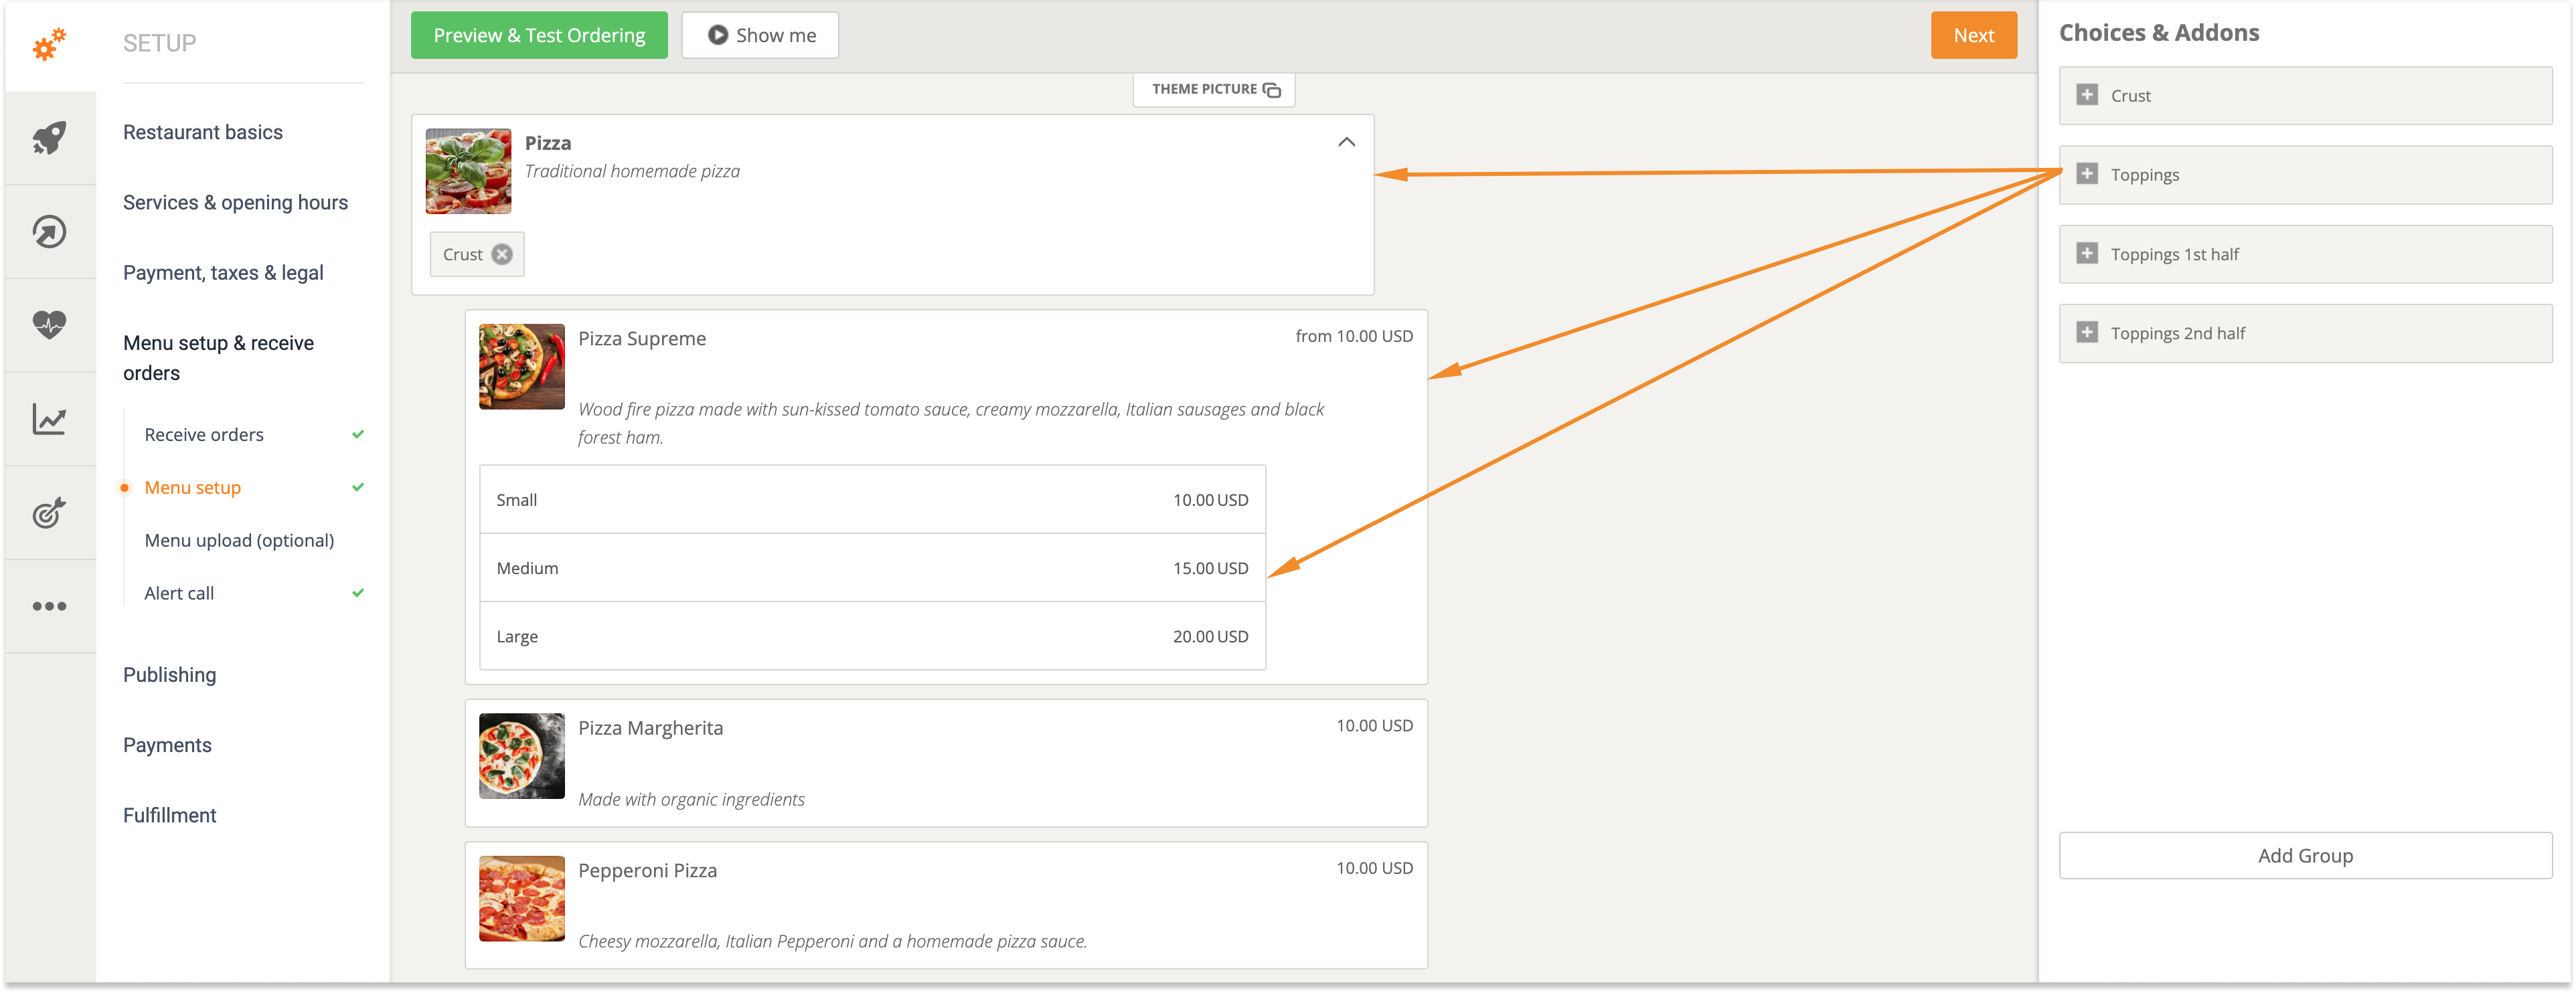Open the Theme Picture selector

click(x=1214, y=89)
